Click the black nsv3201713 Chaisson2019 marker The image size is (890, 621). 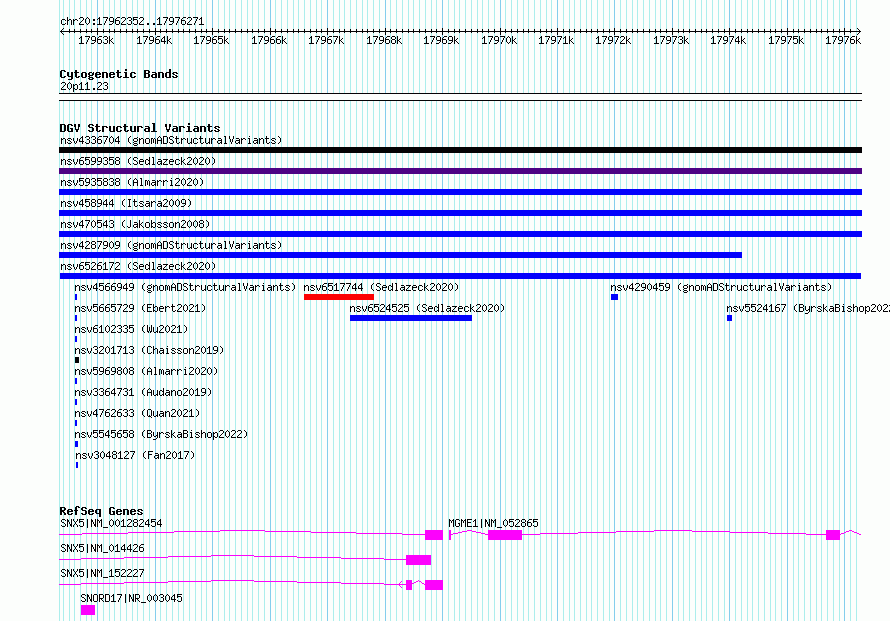pyautogui.click(x=77, y=360)
